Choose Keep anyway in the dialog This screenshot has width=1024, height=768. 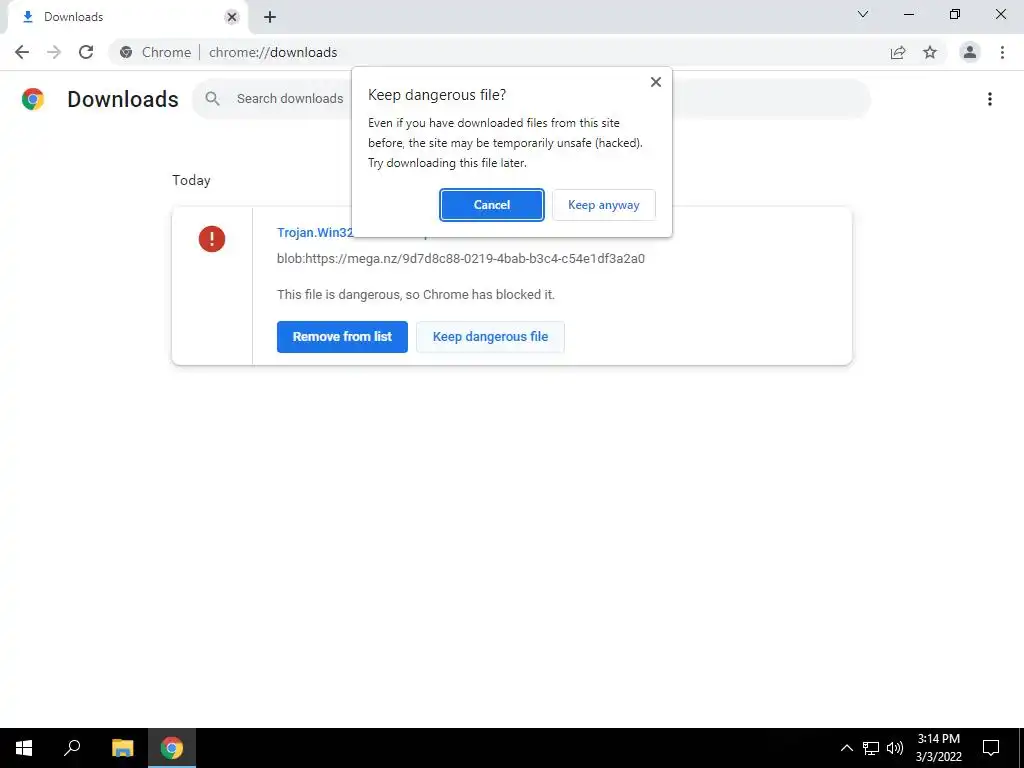(603, 205)
